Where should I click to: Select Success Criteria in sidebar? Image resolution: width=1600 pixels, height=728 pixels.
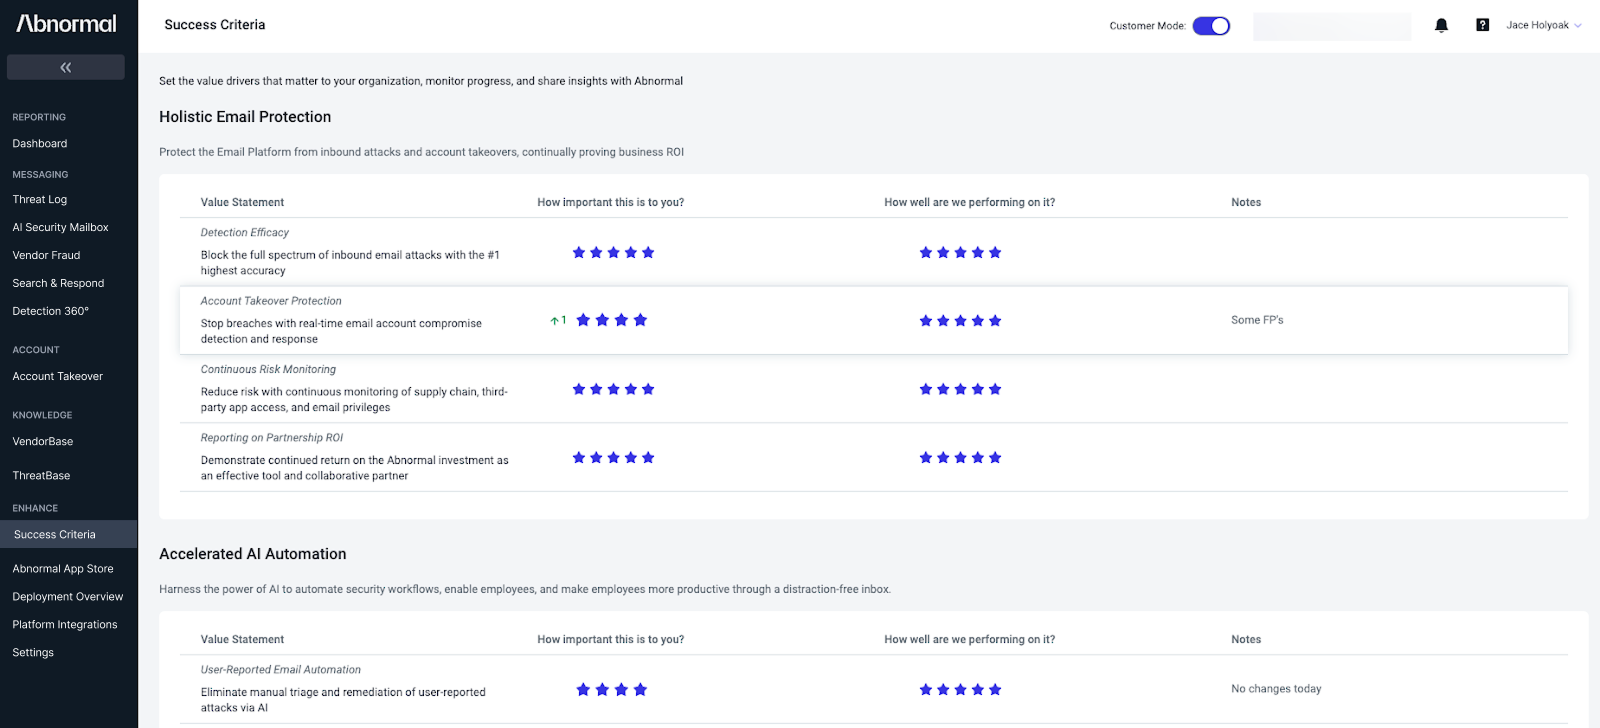68,534
